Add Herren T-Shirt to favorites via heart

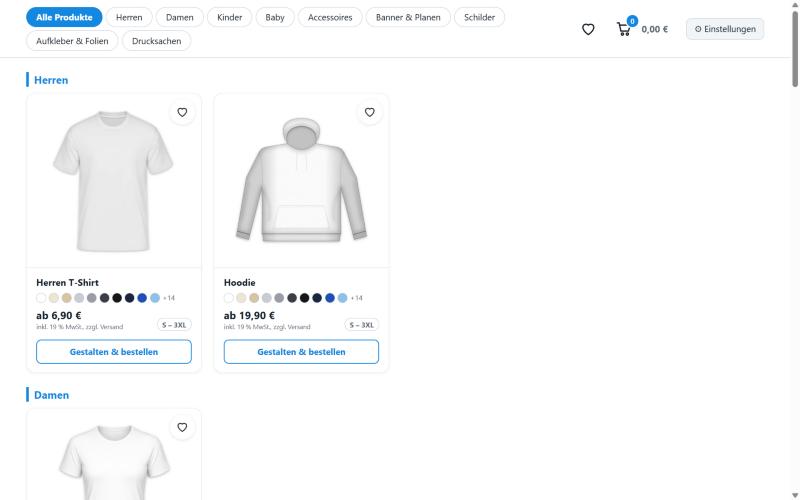182,112
